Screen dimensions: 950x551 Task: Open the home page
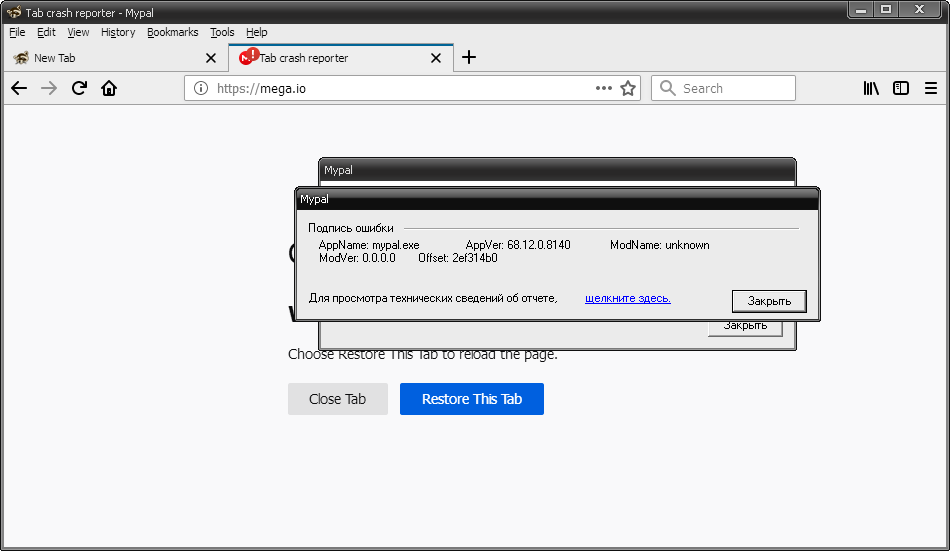(109, 88)
